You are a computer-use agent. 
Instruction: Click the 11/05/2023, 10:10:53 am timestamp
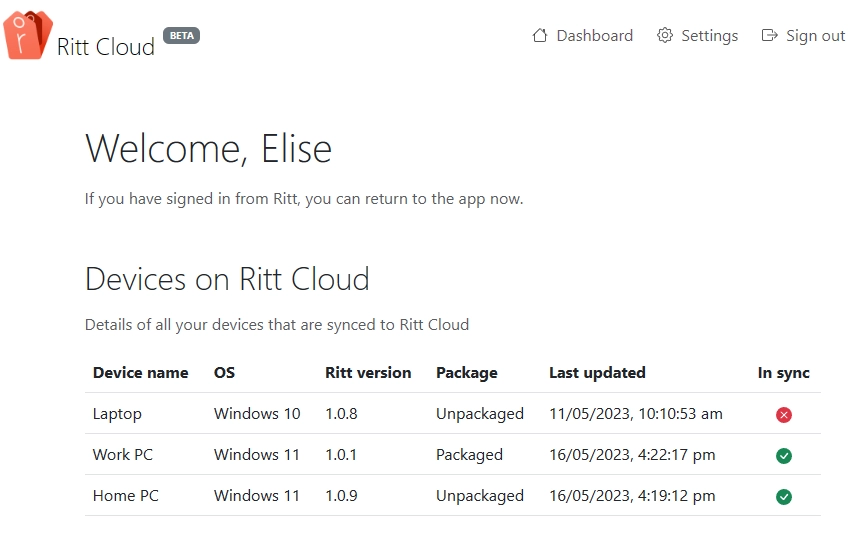coord(636,414)
